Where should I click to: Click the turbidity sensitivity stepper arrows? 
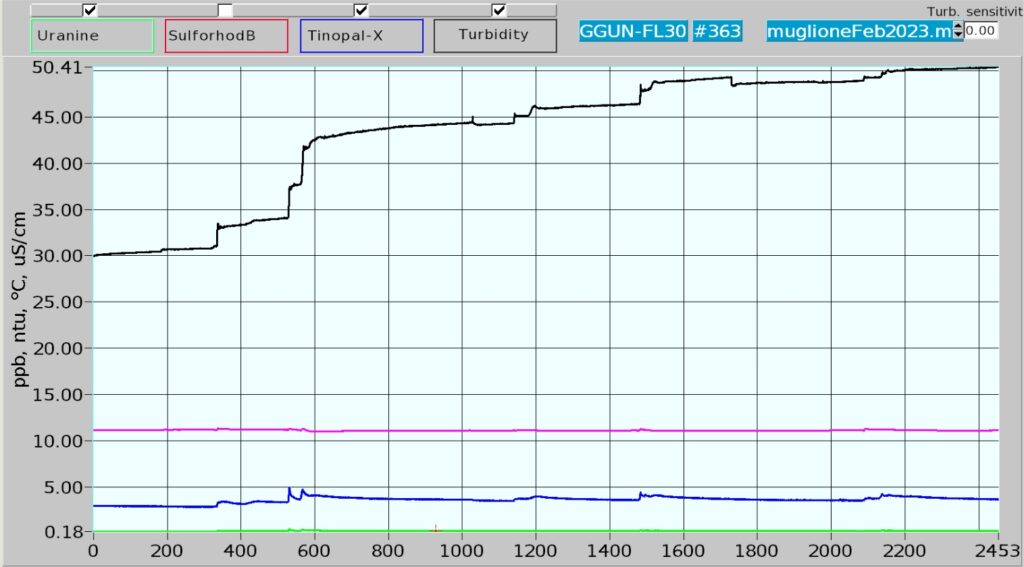click(x=958, y=31)
